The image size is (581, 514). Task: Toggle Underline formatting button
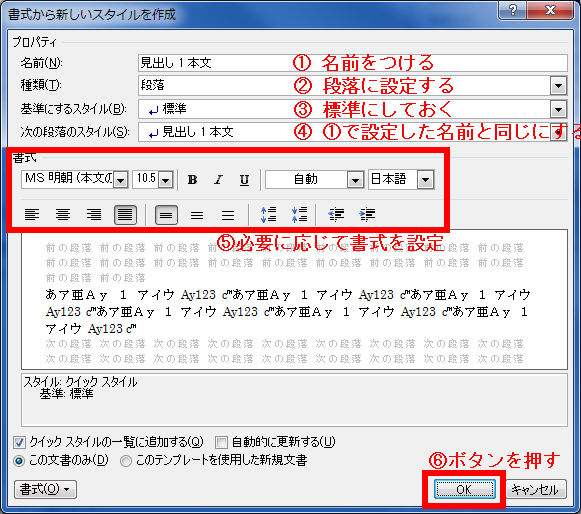point(244,180)
